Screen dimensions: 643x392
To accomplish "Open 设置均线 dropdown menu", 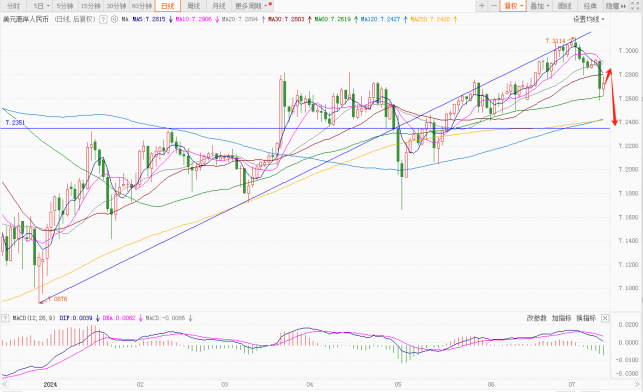I will [588, 19].
